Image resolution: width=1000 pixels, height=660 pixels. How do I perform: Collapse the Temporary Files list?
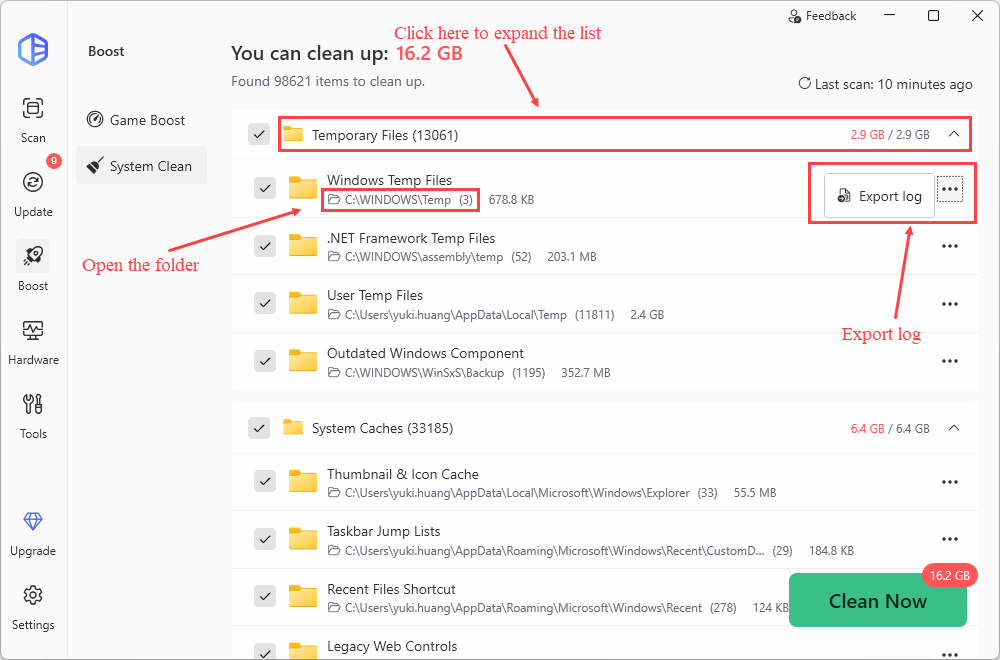pos(953,134)
